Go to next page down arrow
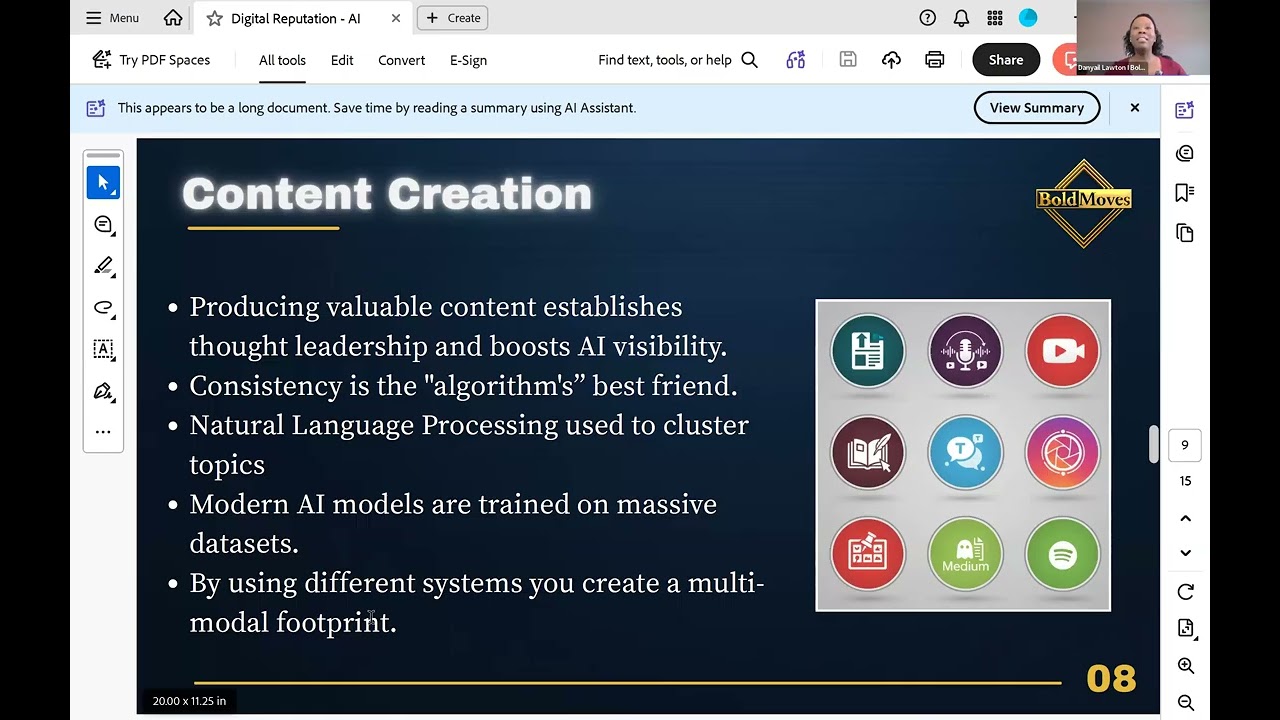 [1186, 553]
